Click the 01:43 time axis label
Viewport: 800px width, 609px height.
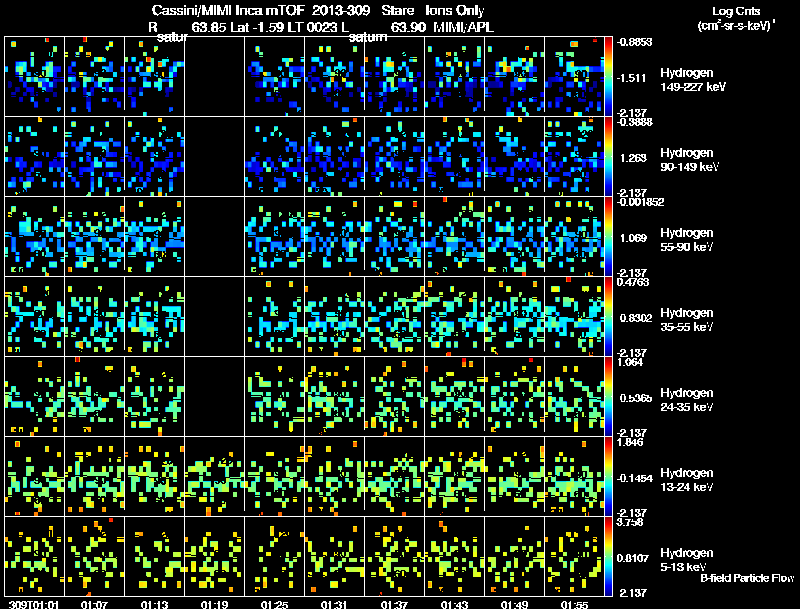click(x=454, y=604)
